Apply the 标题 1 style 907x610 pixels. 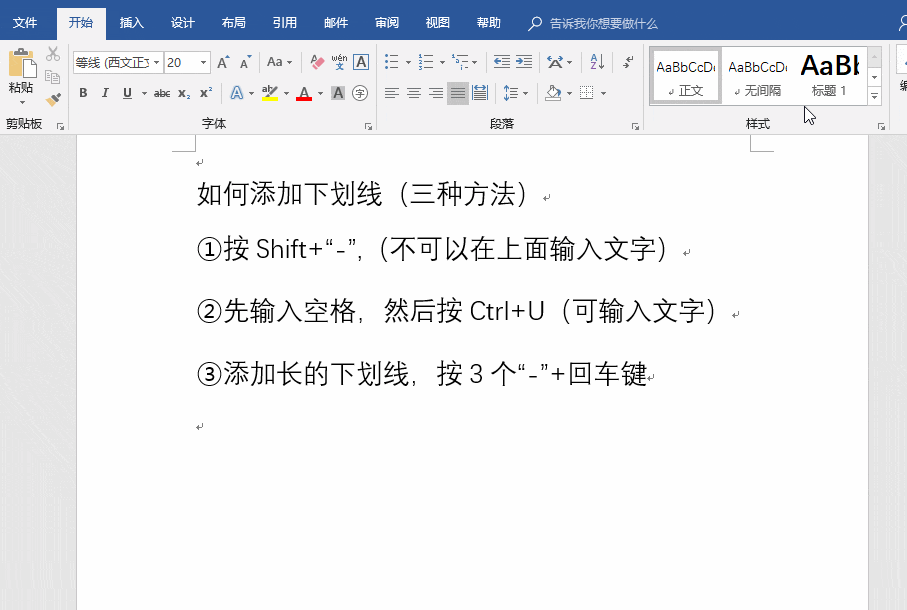pyautogui.click(x=829, y=75)
